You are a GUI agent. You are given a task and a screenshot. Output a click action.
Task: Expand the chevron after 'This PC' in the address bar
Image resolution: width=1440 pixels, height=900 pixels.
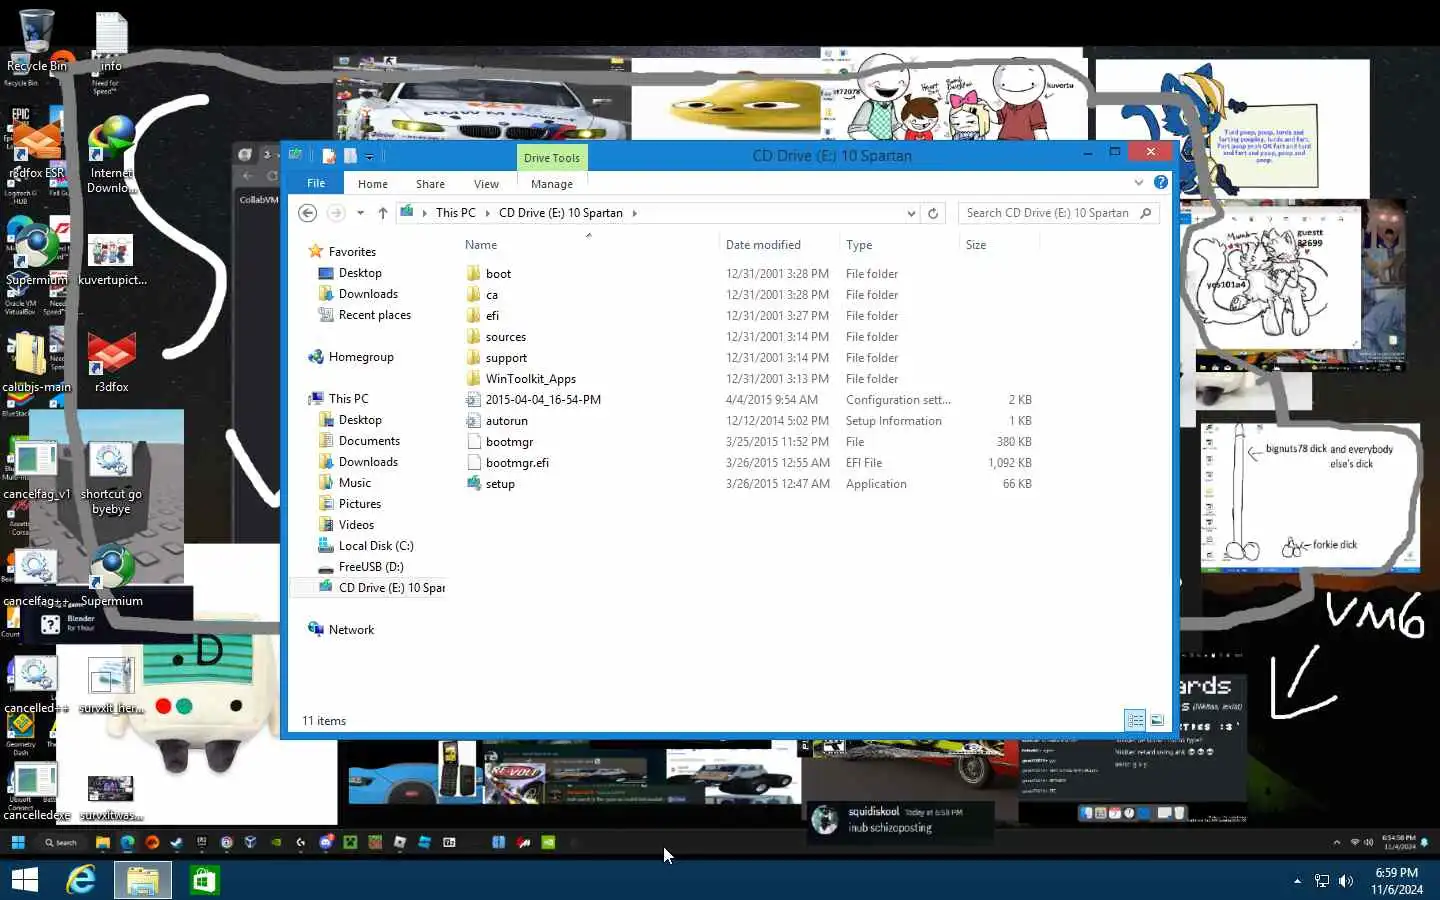(x=488, y=213)
